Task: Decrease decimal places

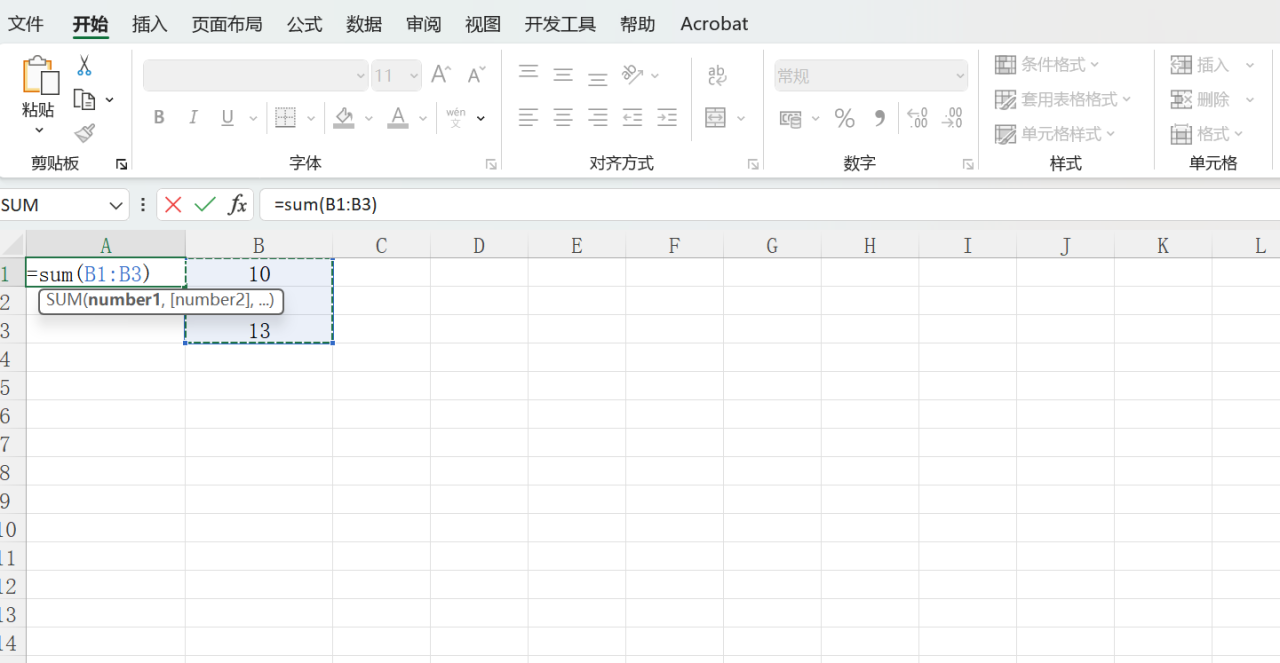Action: 952,119
